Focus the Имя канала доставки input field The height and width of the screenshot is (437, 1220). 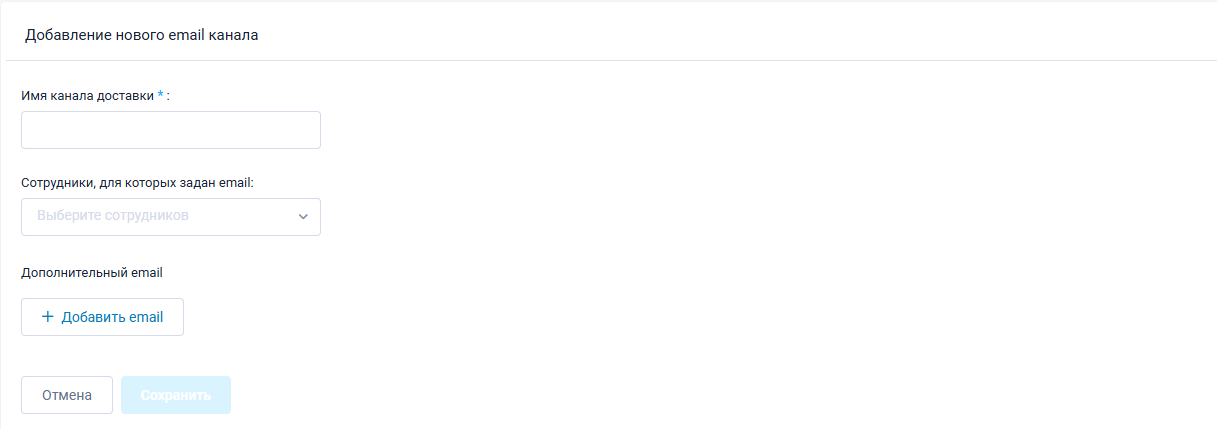171,130
